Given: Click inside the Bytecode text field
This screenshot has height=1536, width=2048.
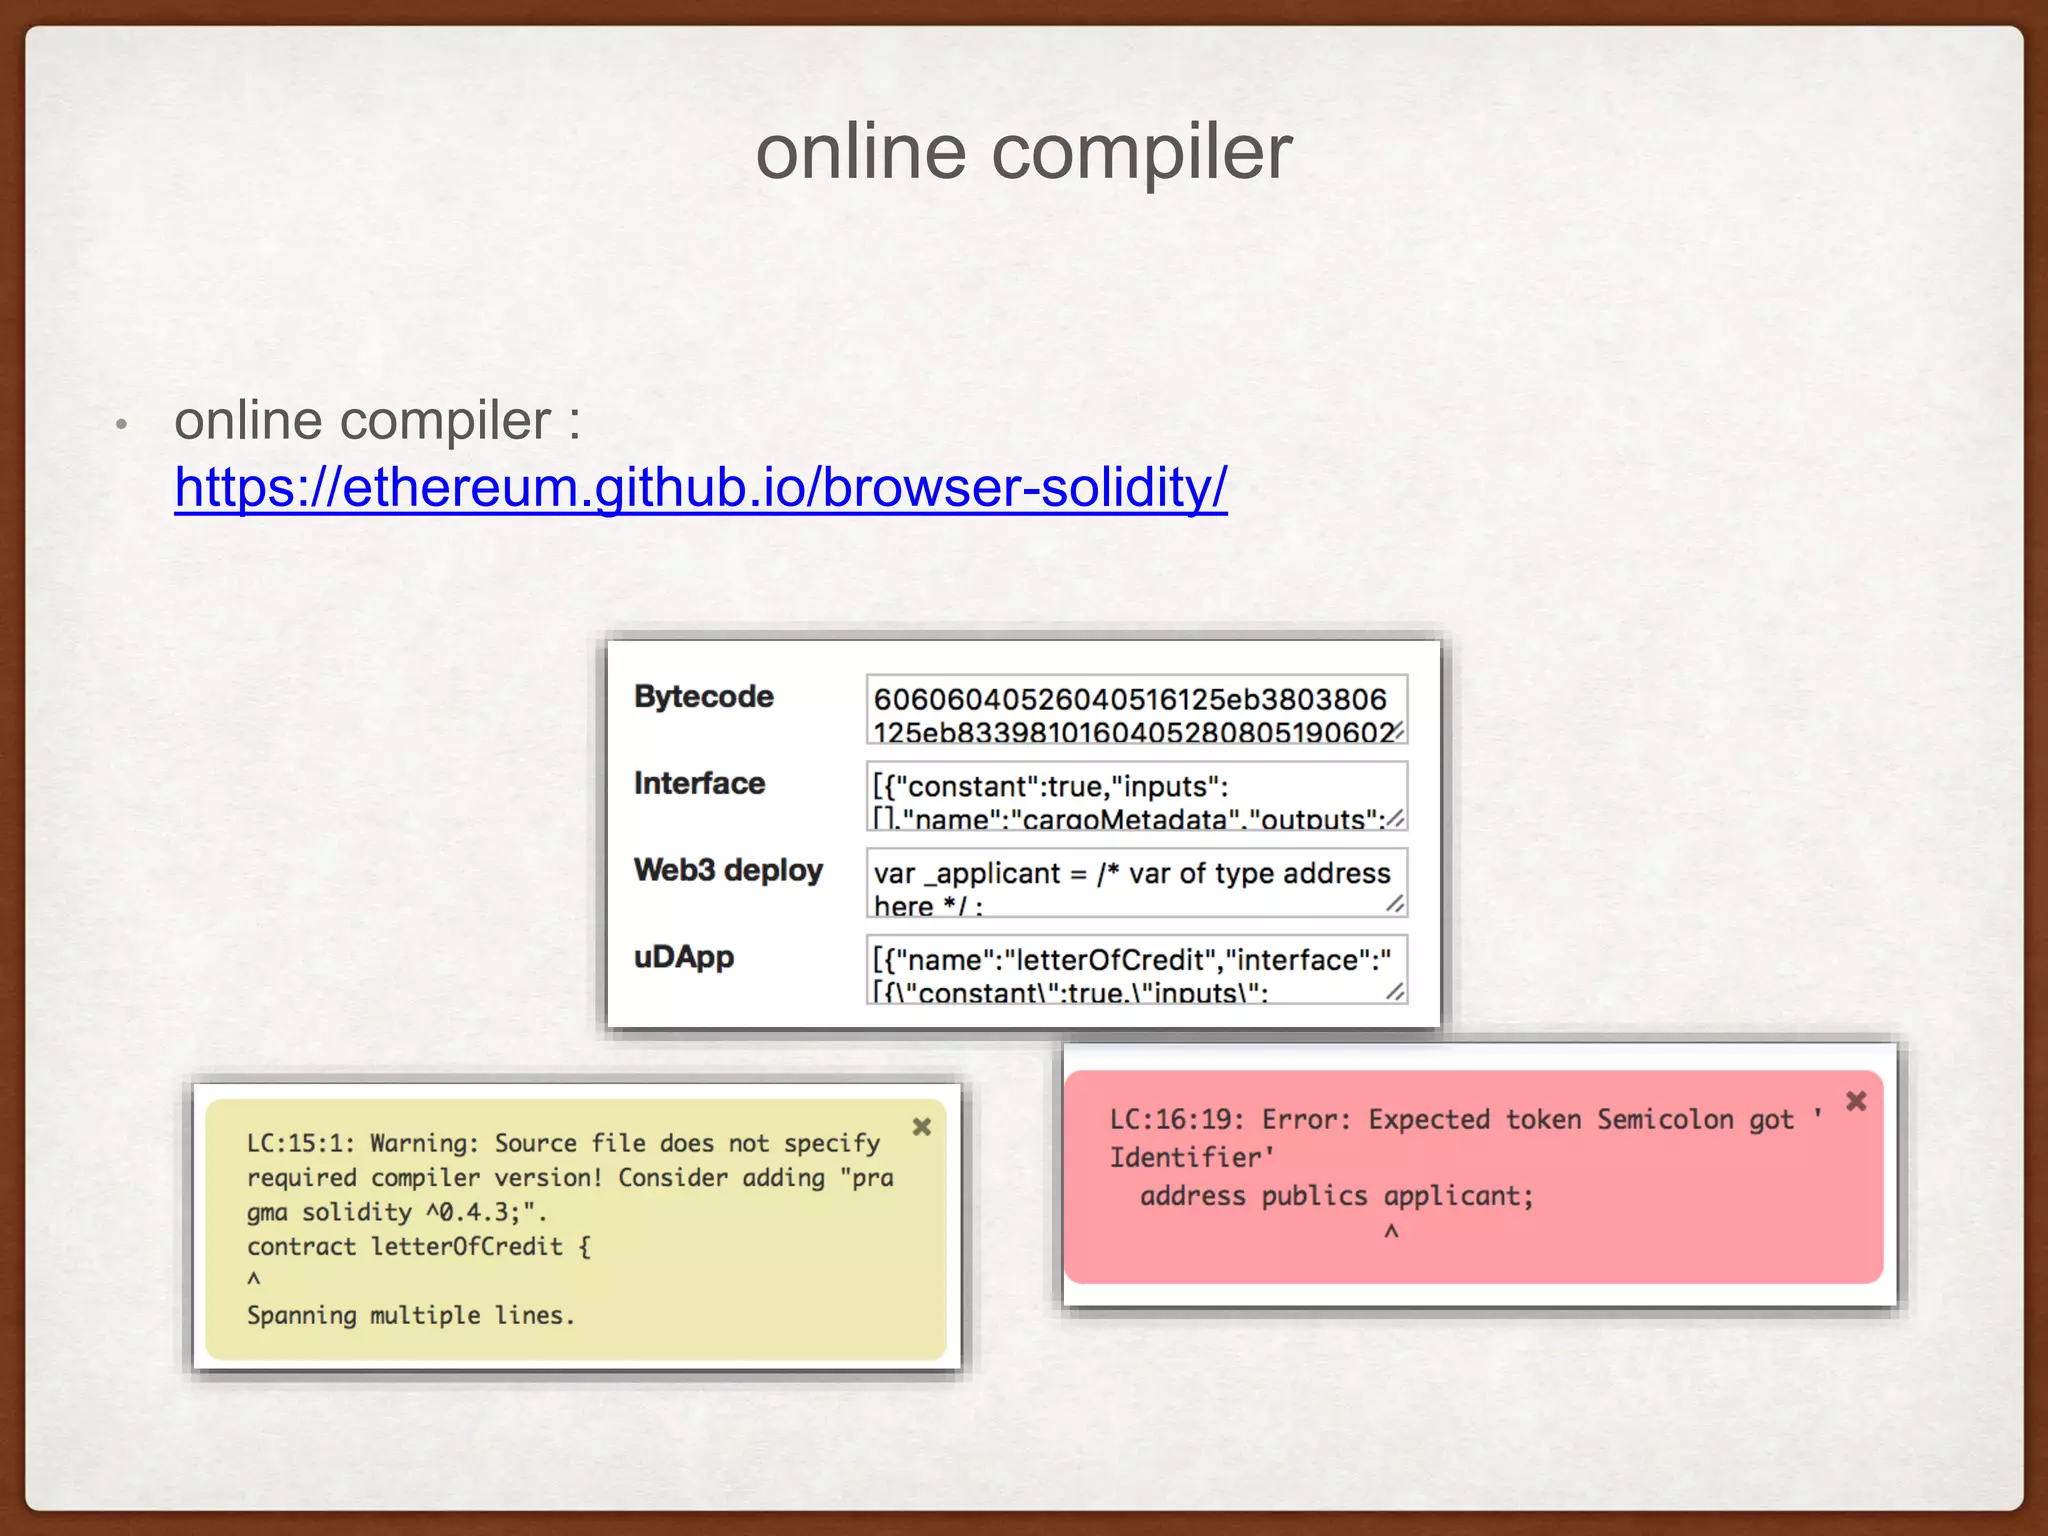Looking at the screenshot, I should coord(1130,709).
